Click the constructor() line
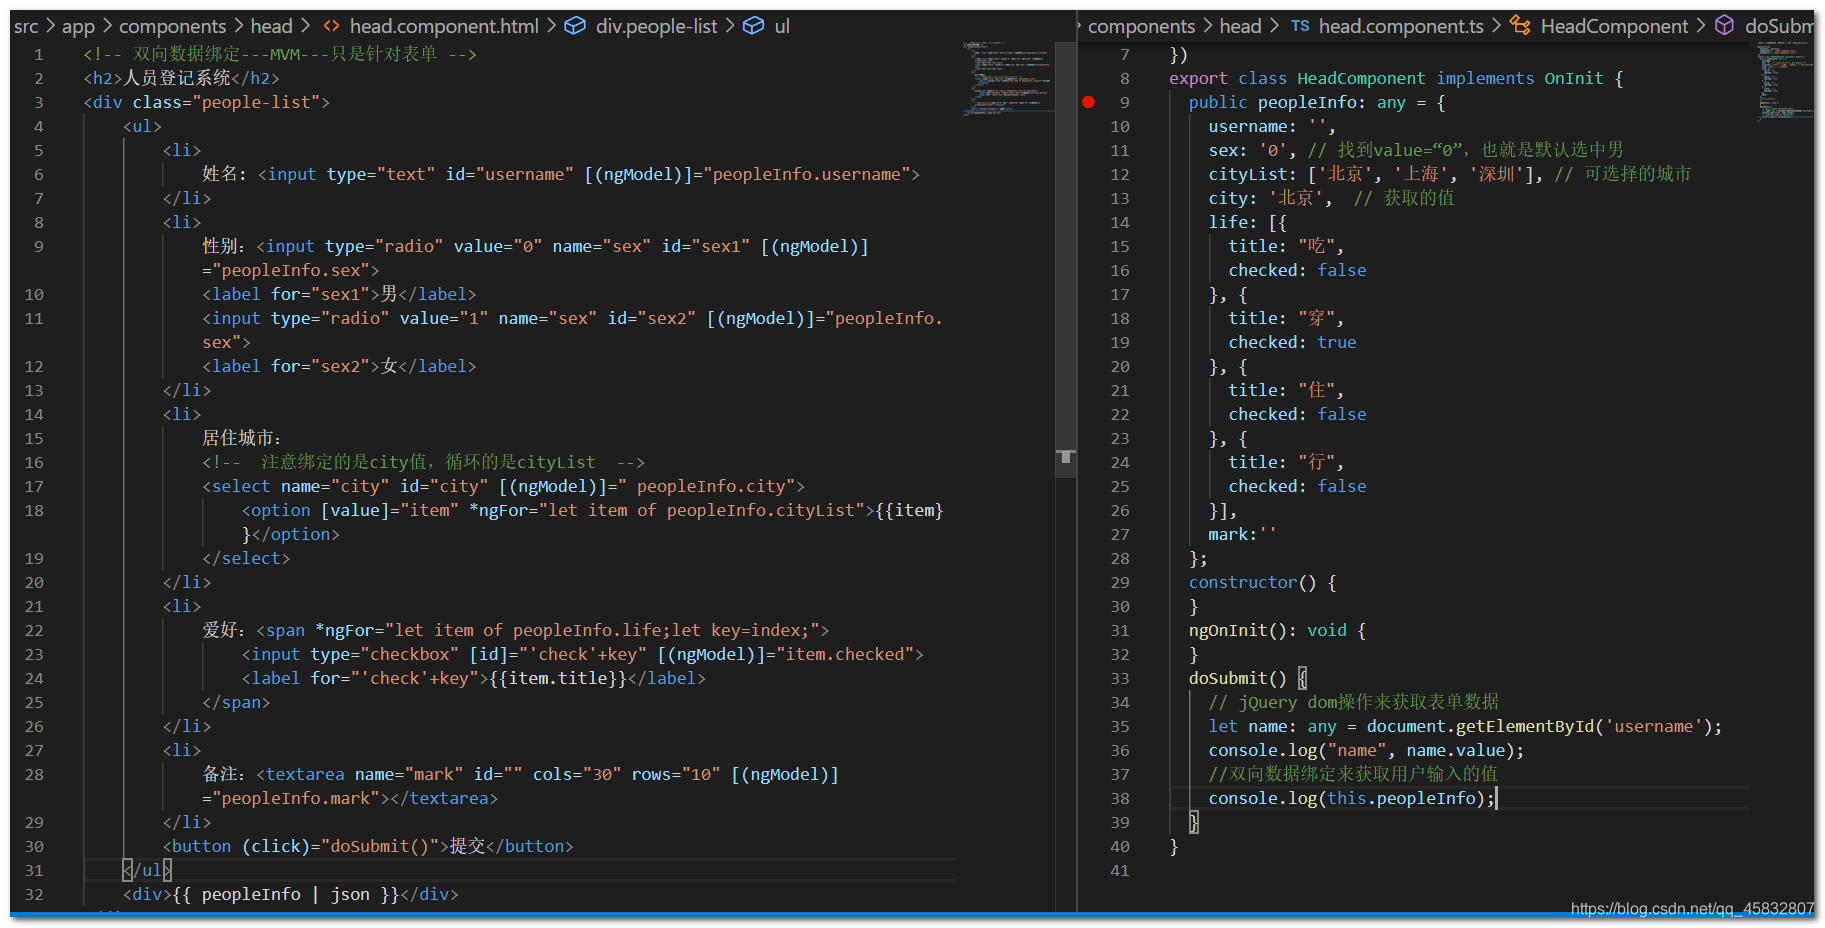The height and width of the screenshot is (928, 1825). click(1262, 582)
